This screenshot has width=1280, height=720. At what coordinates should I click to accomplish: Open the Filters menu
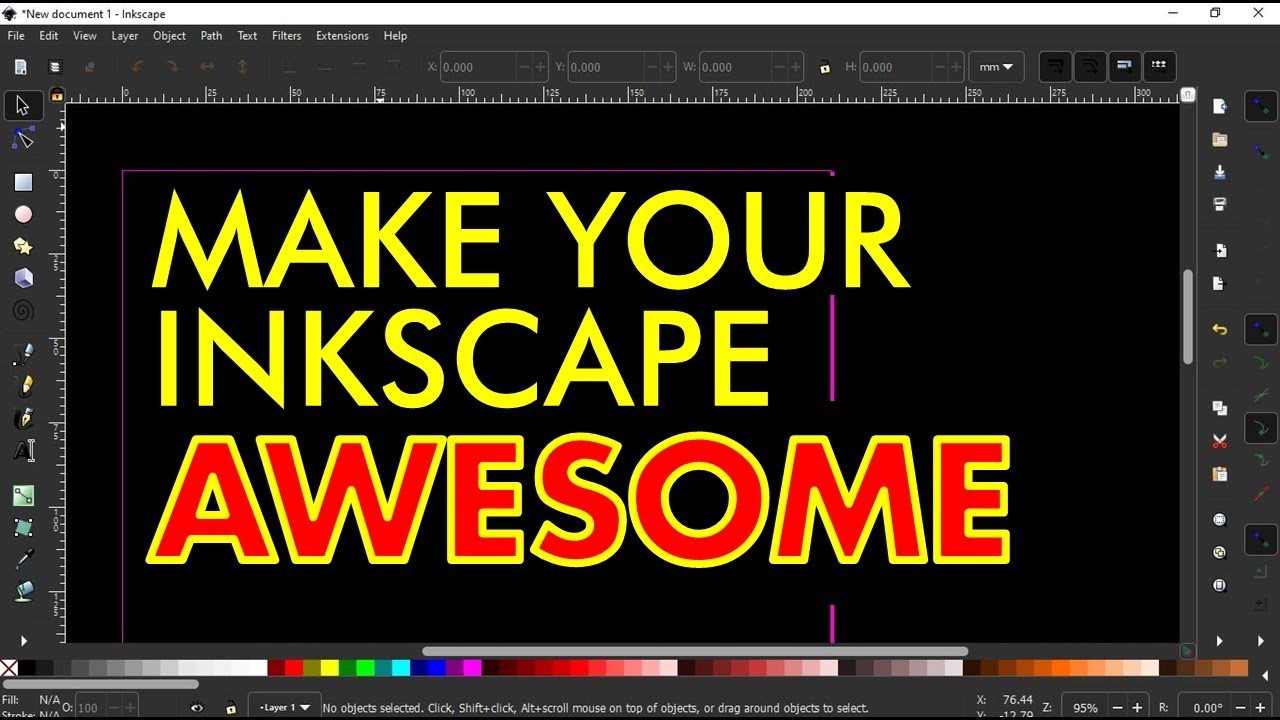[x=286, y=36]
